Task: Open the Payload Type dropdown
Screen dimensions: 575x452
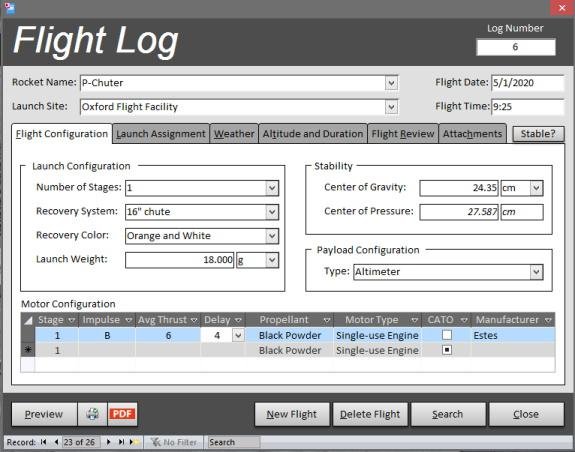Action: [536, 272]
